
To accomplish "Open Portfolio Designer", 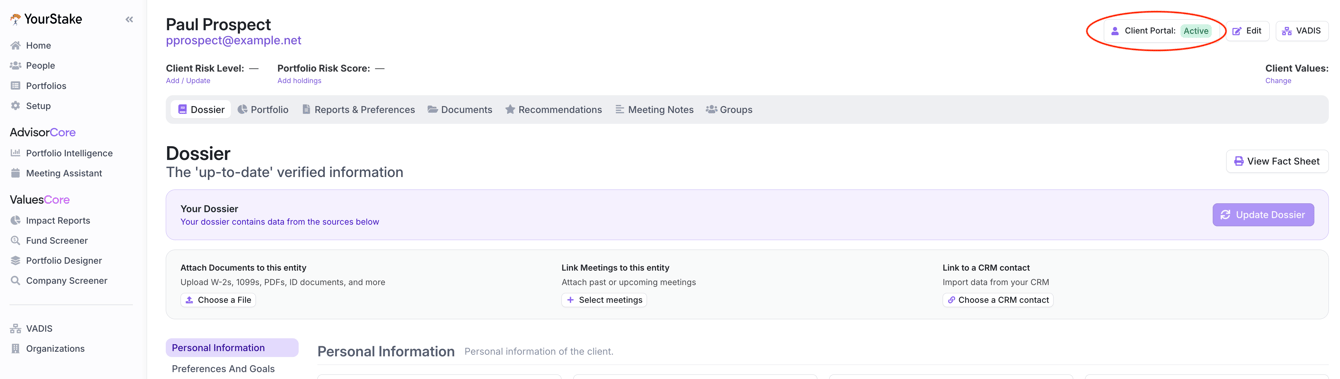I will click(x=64, y=260).
